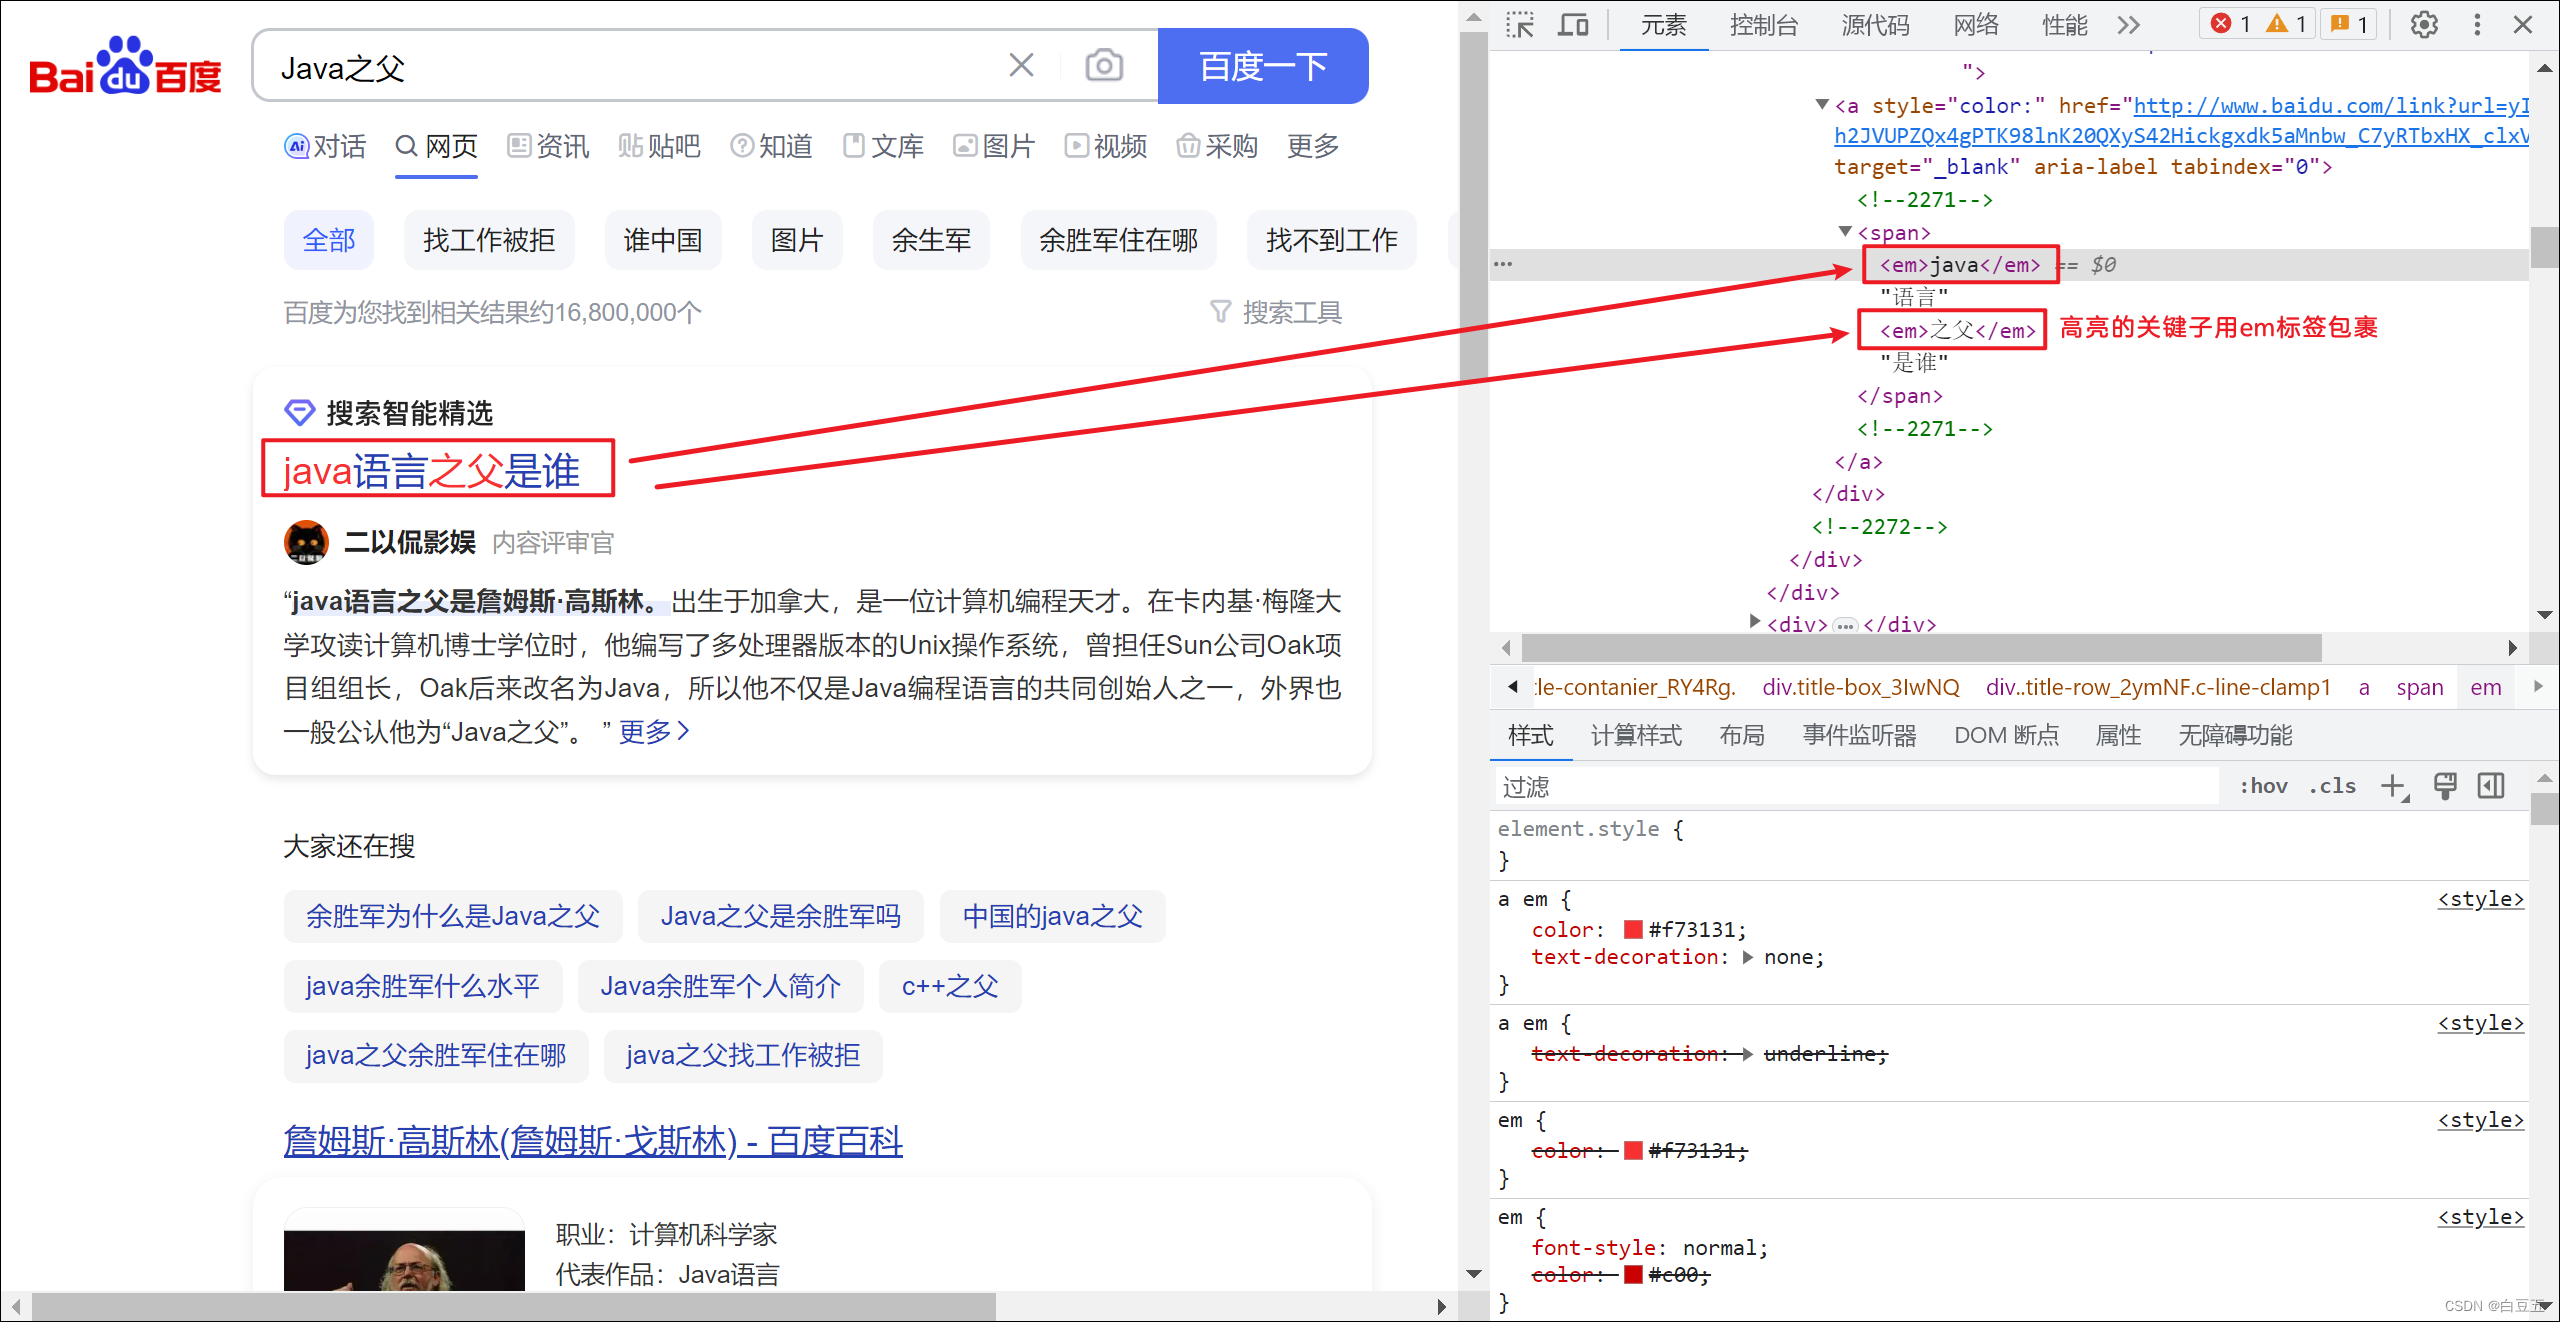Select the 网页 tab
The height and width of the screenshot is (1322, 2560).
tap(436, 146)
